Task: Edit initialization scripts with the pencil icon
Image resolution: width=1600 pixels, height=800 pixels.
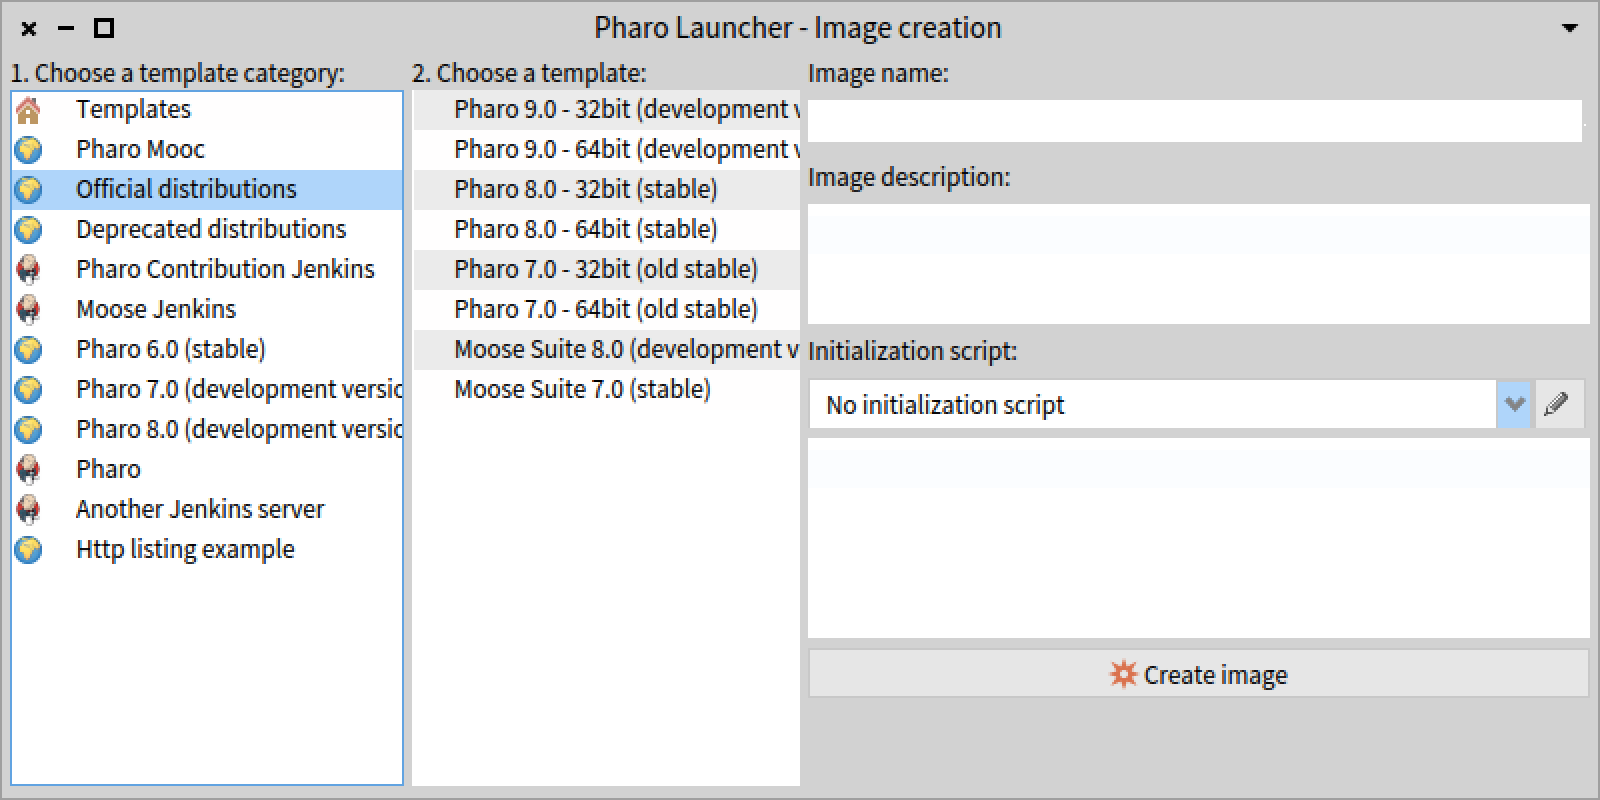Action: click(1556, 404)
